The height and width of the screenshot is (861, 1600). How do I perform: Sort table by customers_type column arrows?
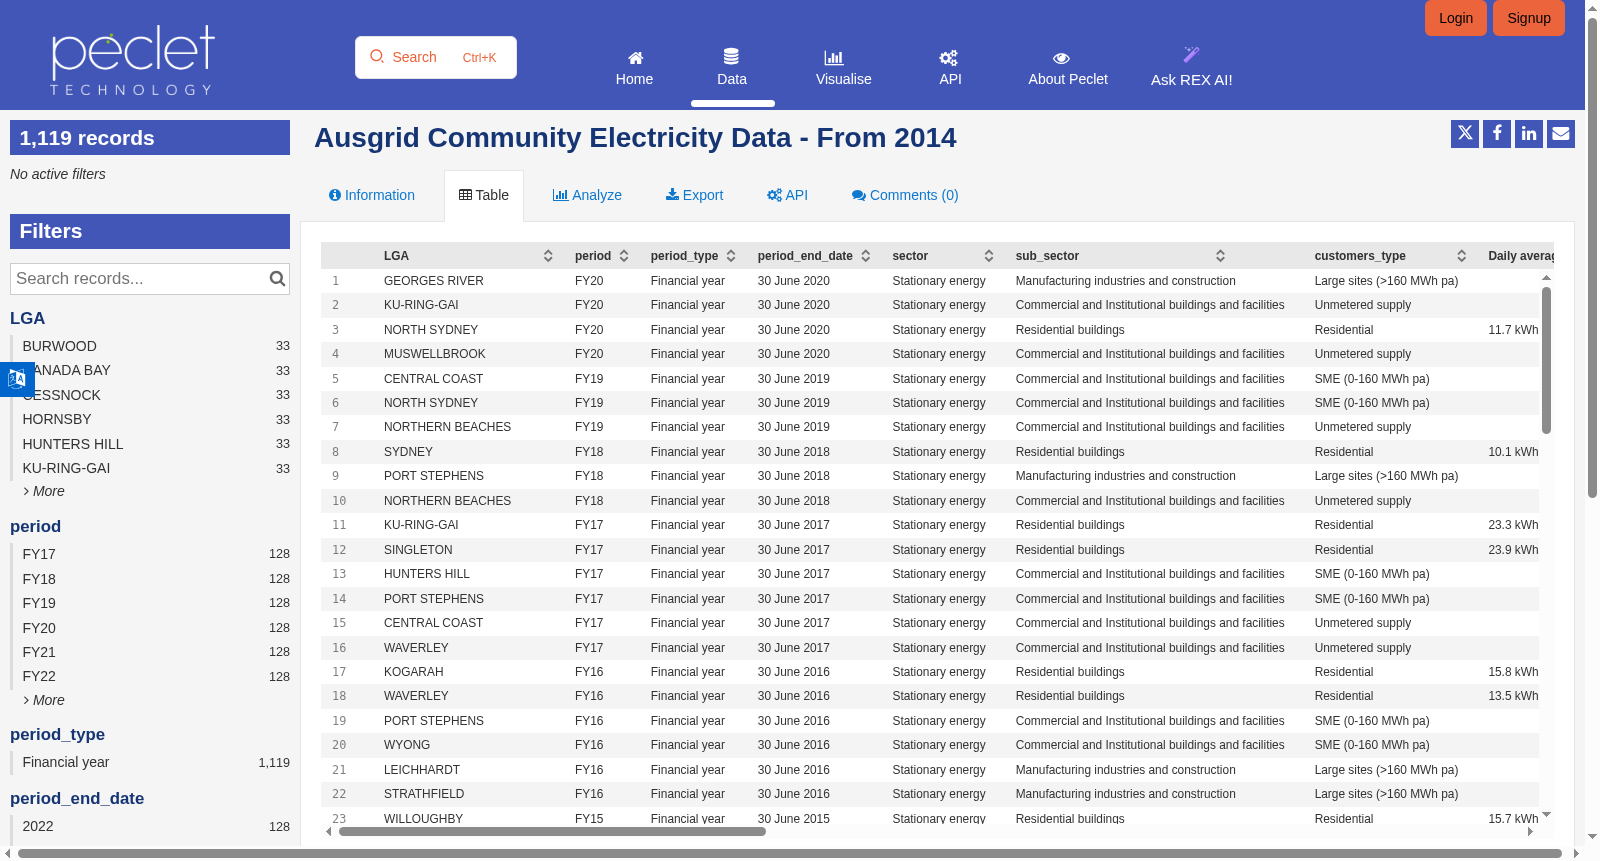pos(1462,256)
